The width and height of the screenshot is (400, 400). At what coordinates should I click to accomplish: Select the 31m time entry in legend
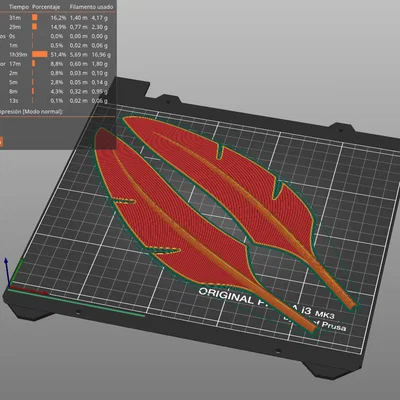[x=15, y=18]
